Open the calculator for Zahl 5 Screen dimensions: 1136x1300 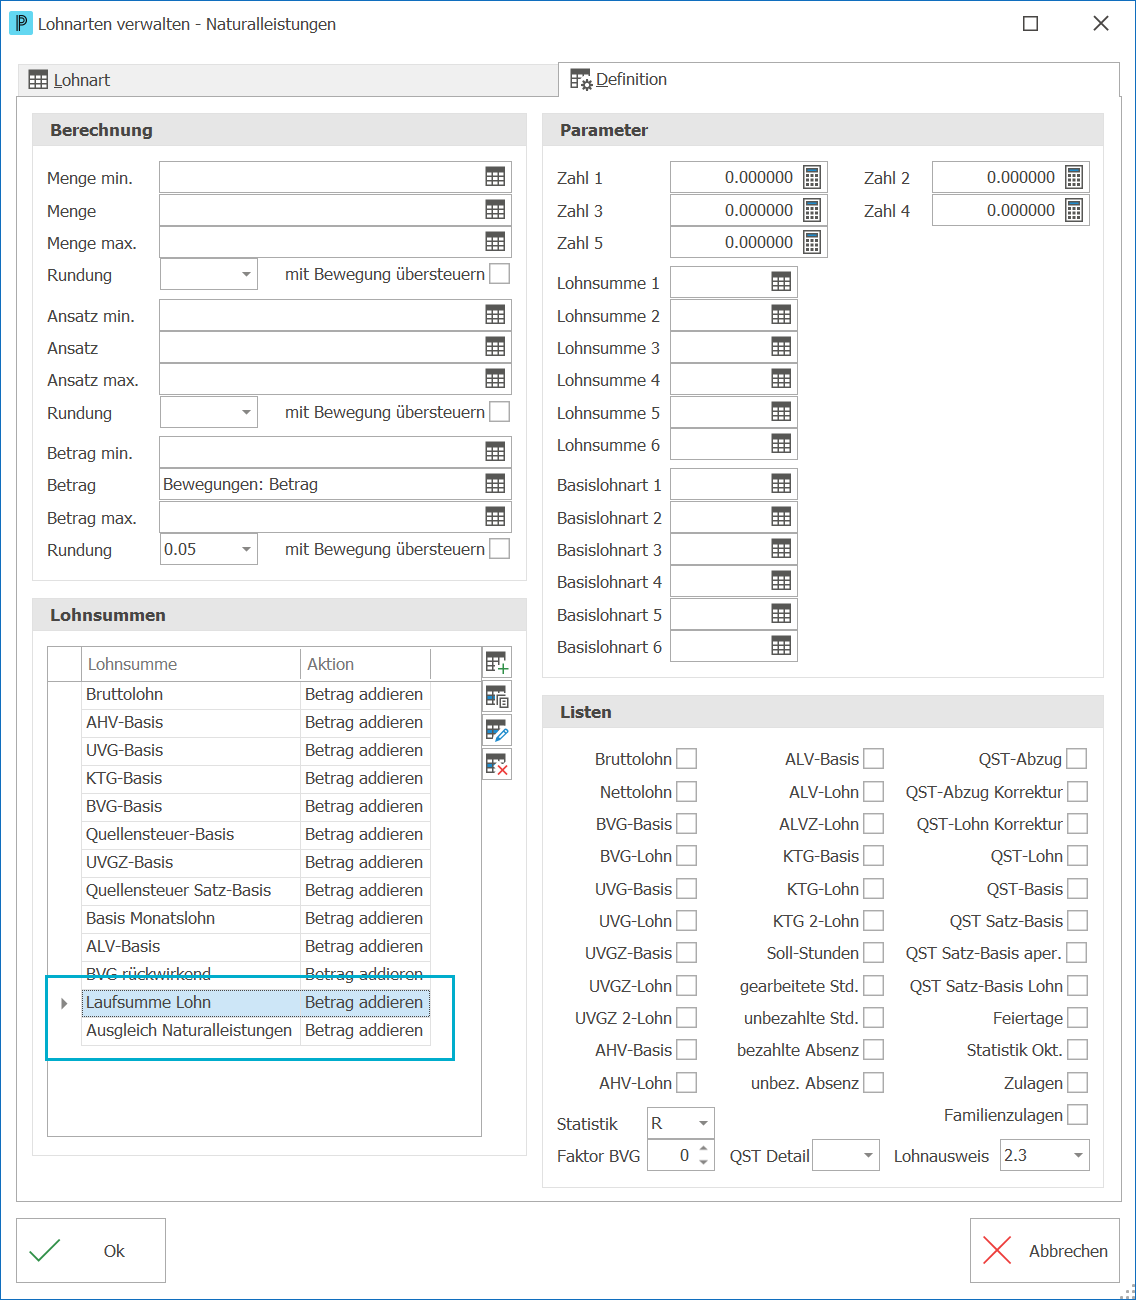coord(812,242)
